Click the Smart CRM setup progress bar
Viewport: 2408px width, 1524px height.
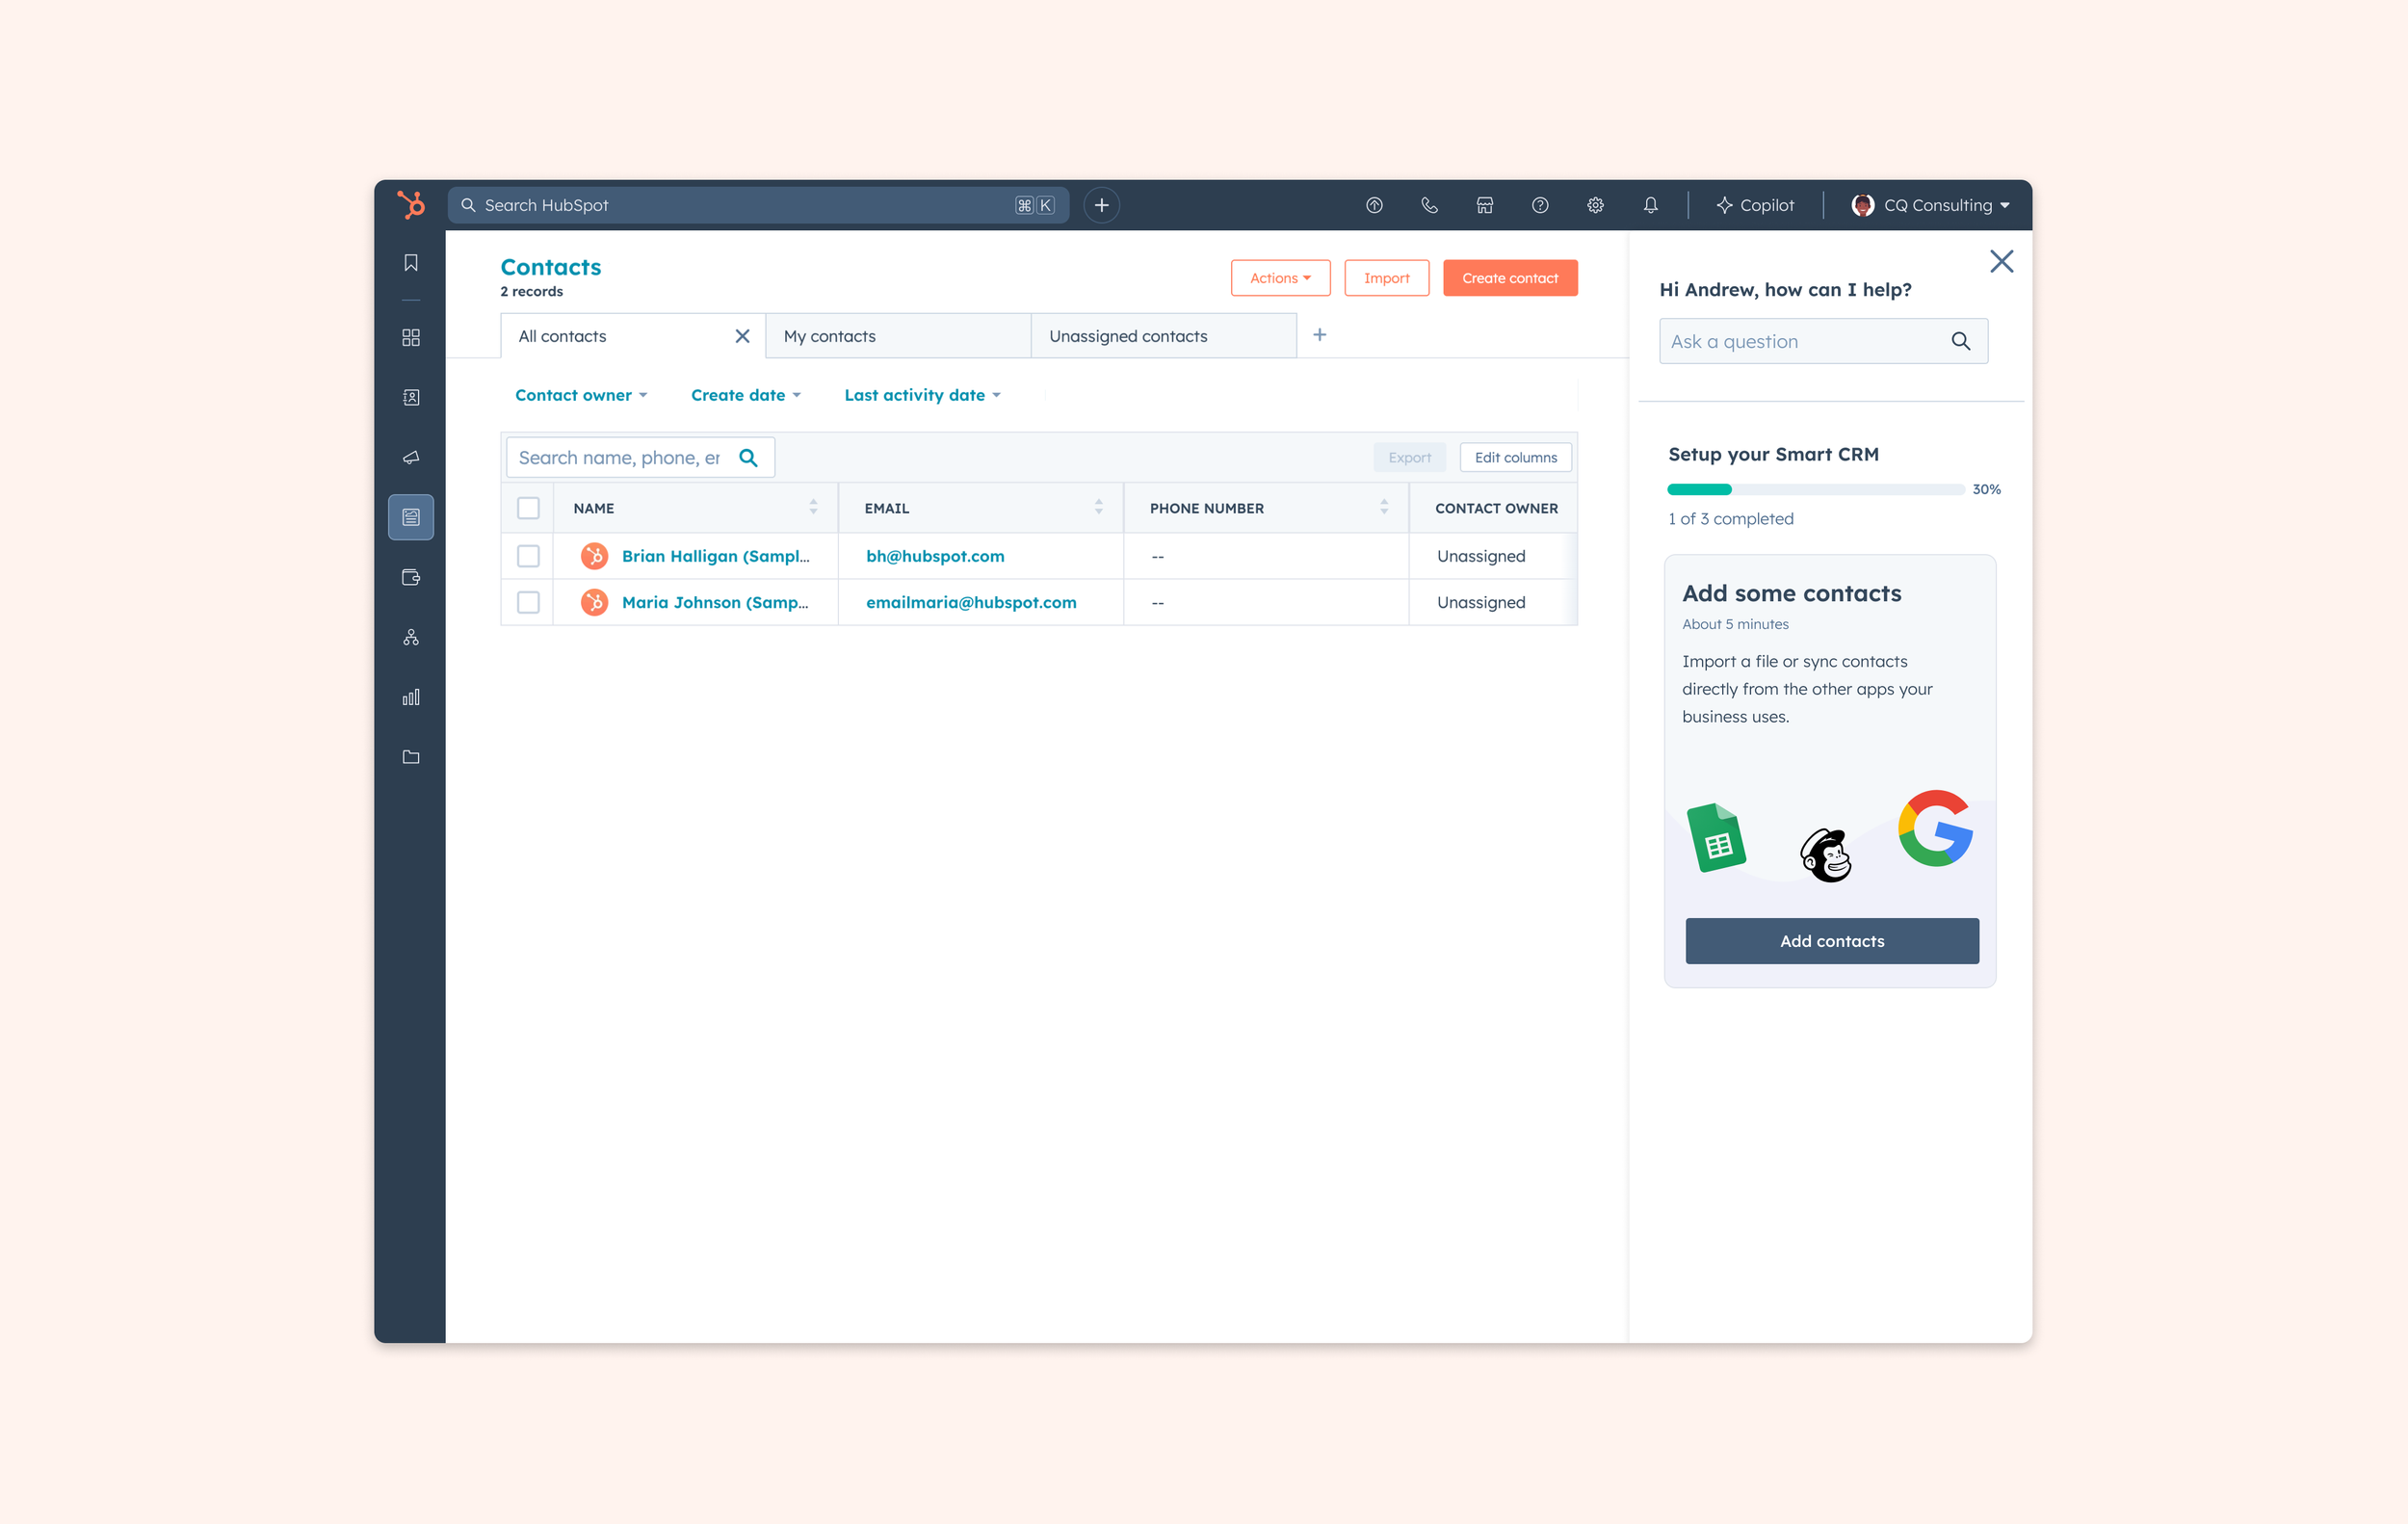[x=1815, y=489]
